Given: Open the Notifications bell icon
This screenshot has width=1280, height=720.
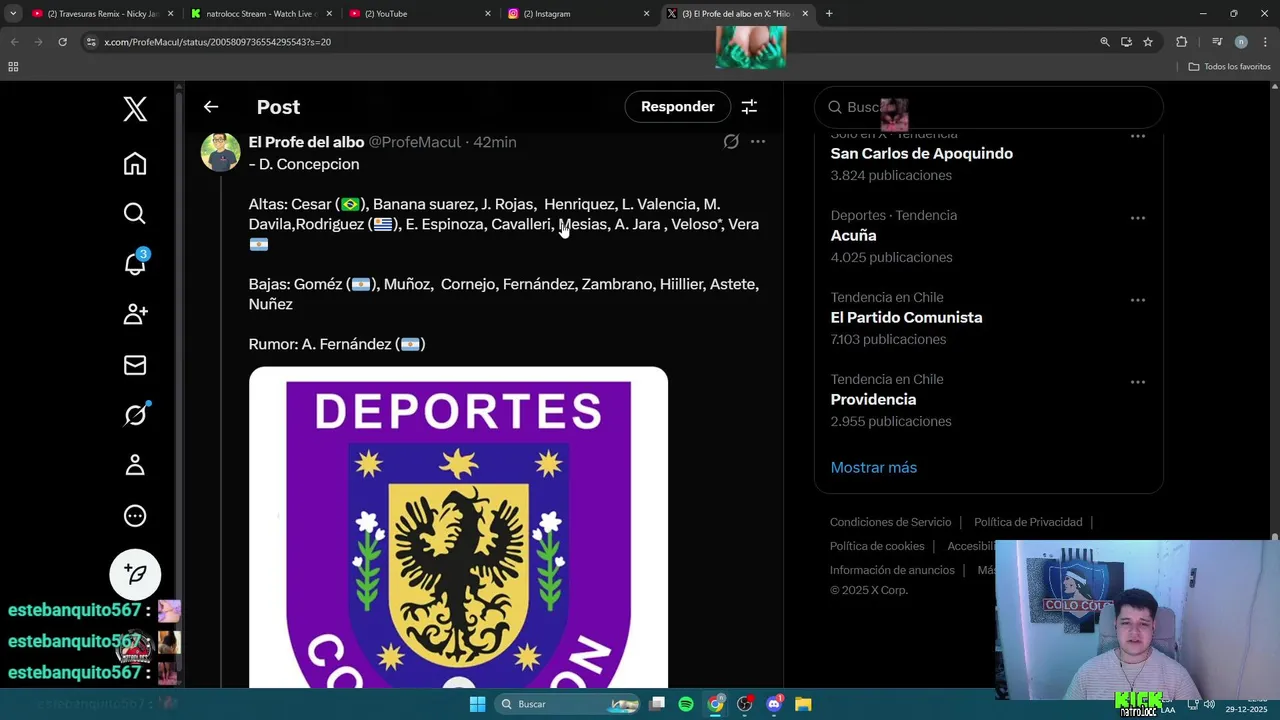Looking at the screenshot, I should click(135, 263).
